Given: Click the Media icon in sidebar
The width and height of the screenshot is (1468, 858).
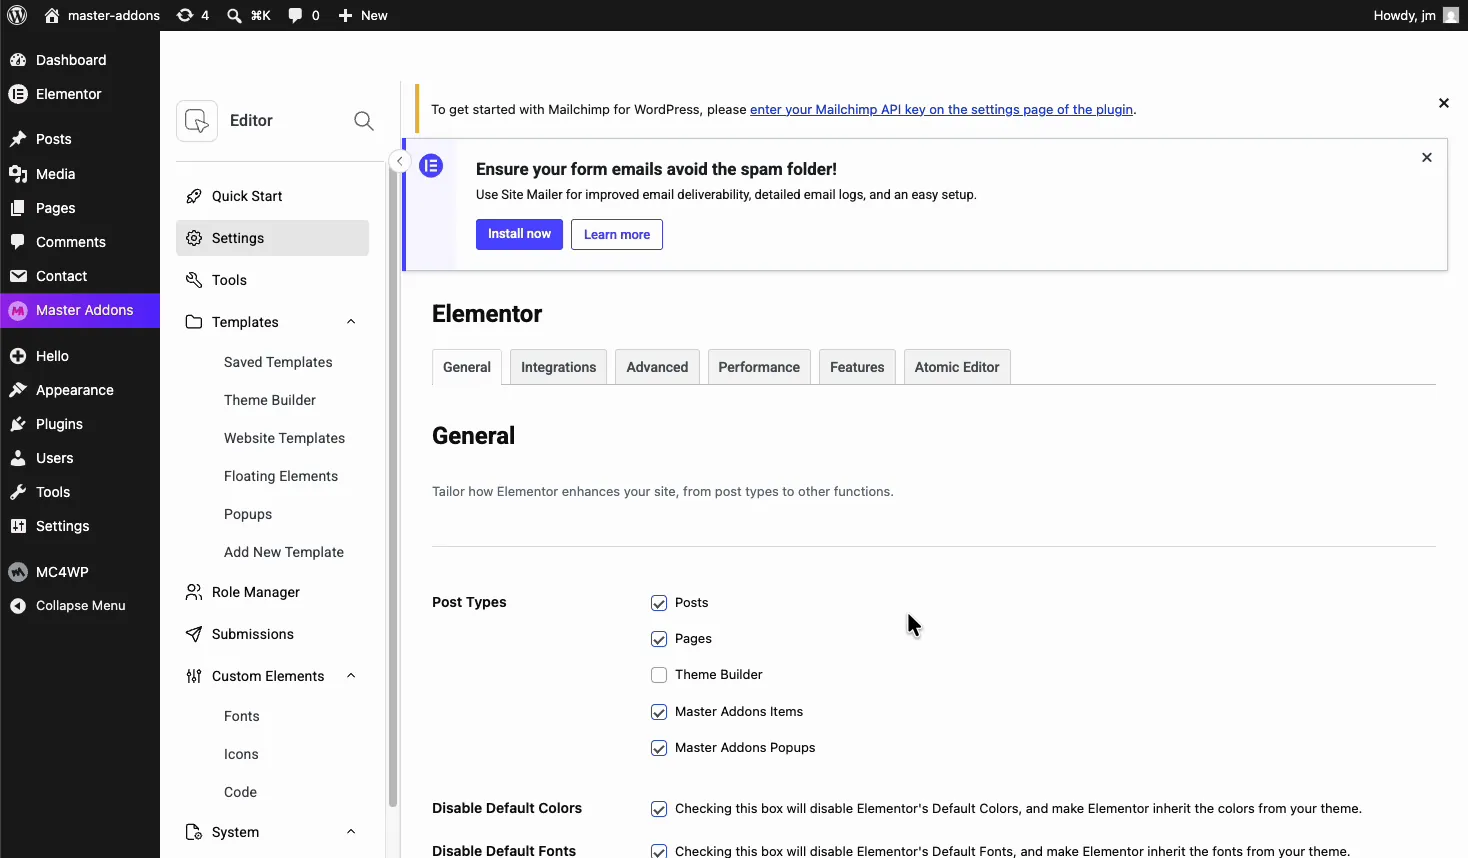Looking at the screenshot, I should 18,174.
